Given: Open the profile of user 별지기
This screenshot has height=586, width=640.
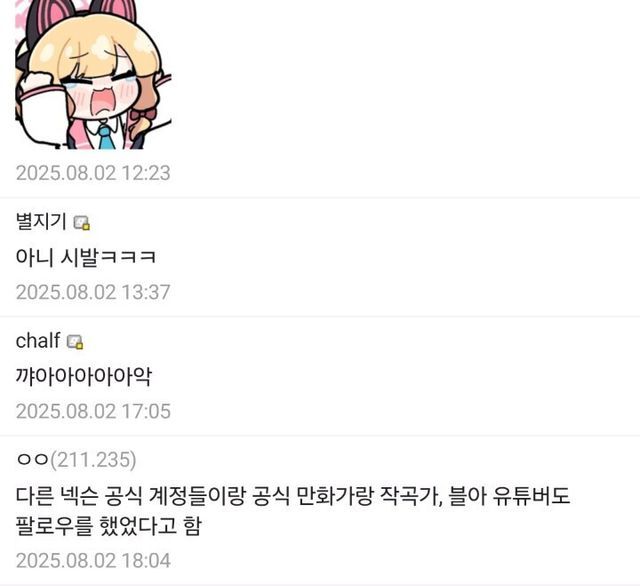Looking at the screenshot, I should tap(41, 222).
